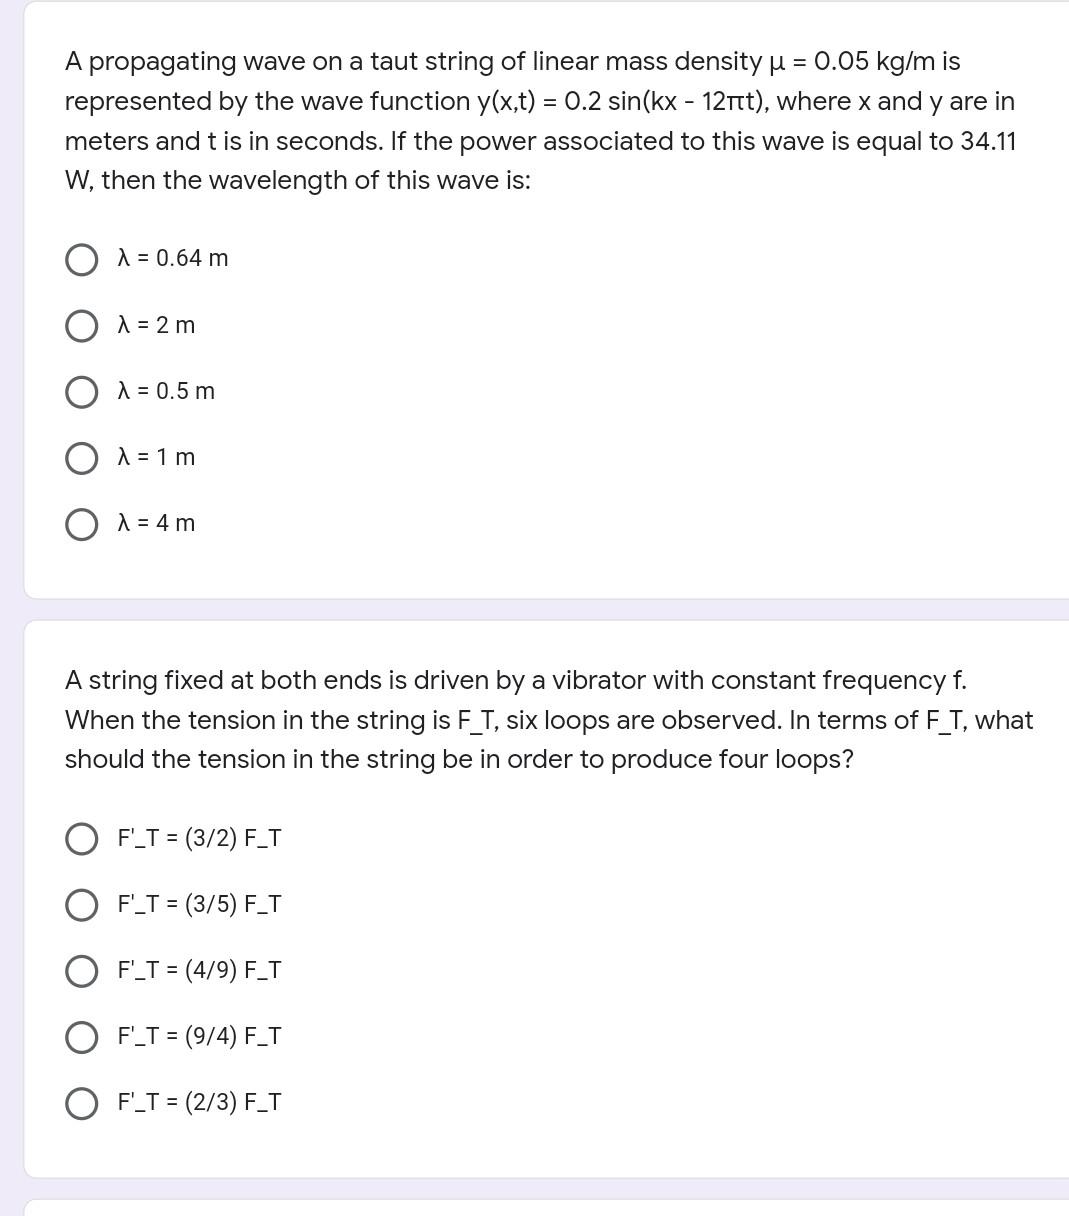Select F'_T = (3/2) F_T option
Image resolution: width=1069 pixels, height=1216 pixels.
[x=81, y=839]
